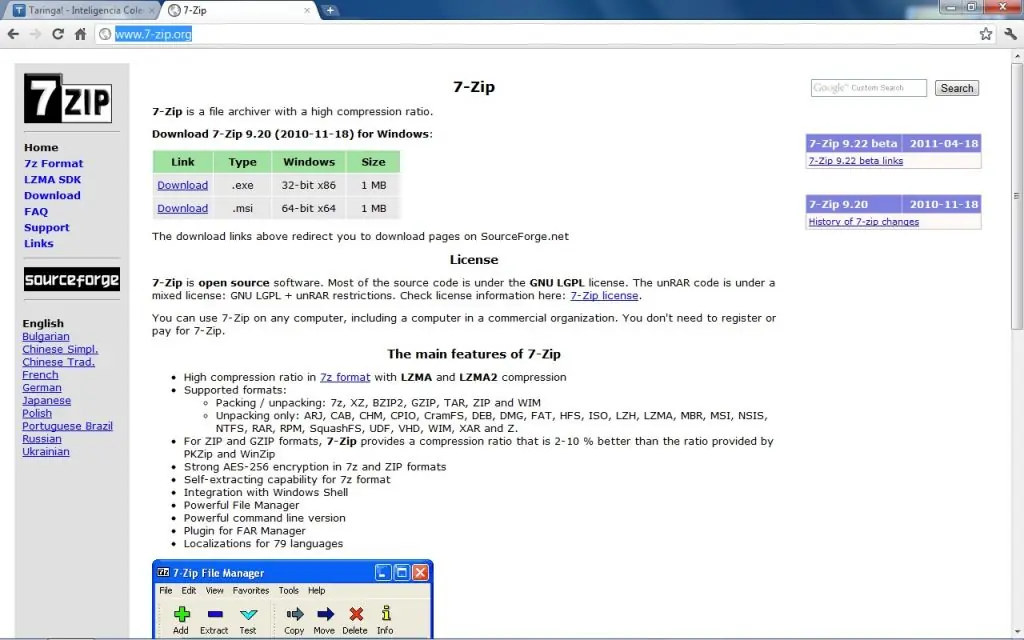Click the site info icon in address bar
This screenshot has width=1024, height=640.
click(x=105, y=34)
